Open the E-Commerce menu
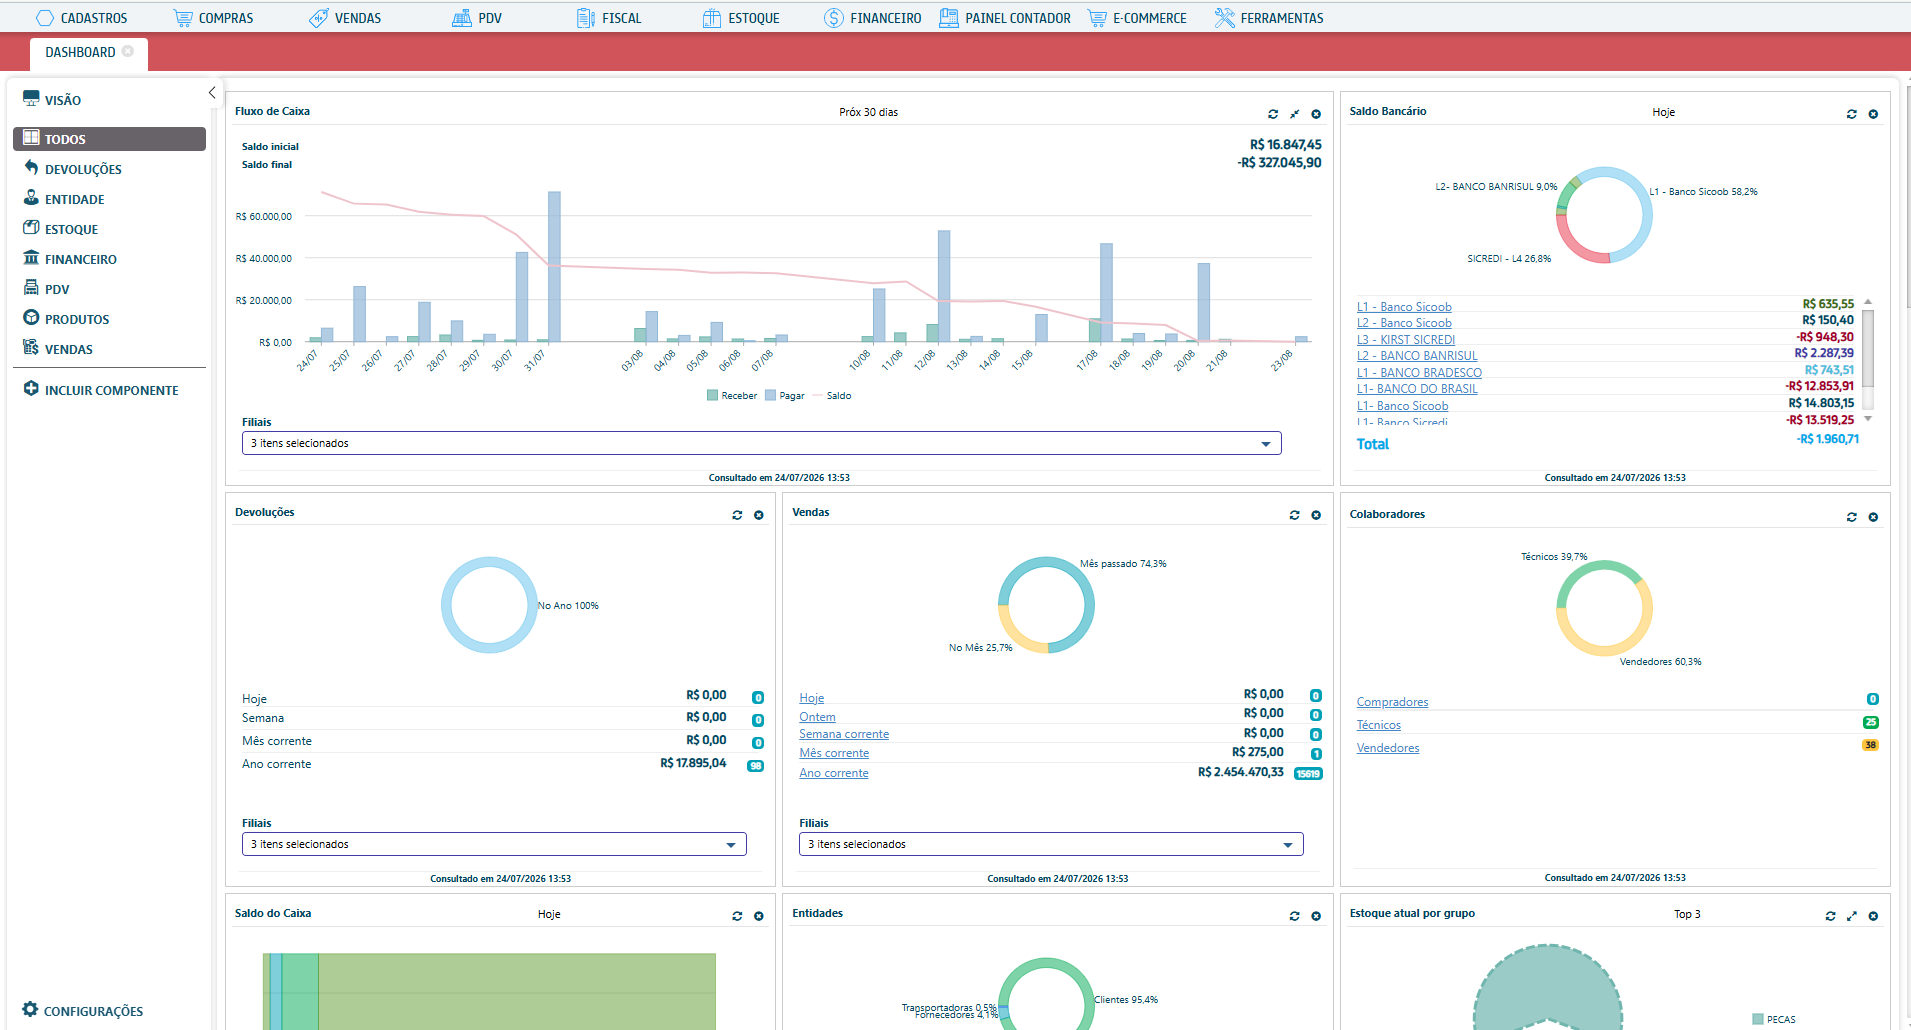The width and height of the screenshot is (1911, 1030). click(1137, 18)
